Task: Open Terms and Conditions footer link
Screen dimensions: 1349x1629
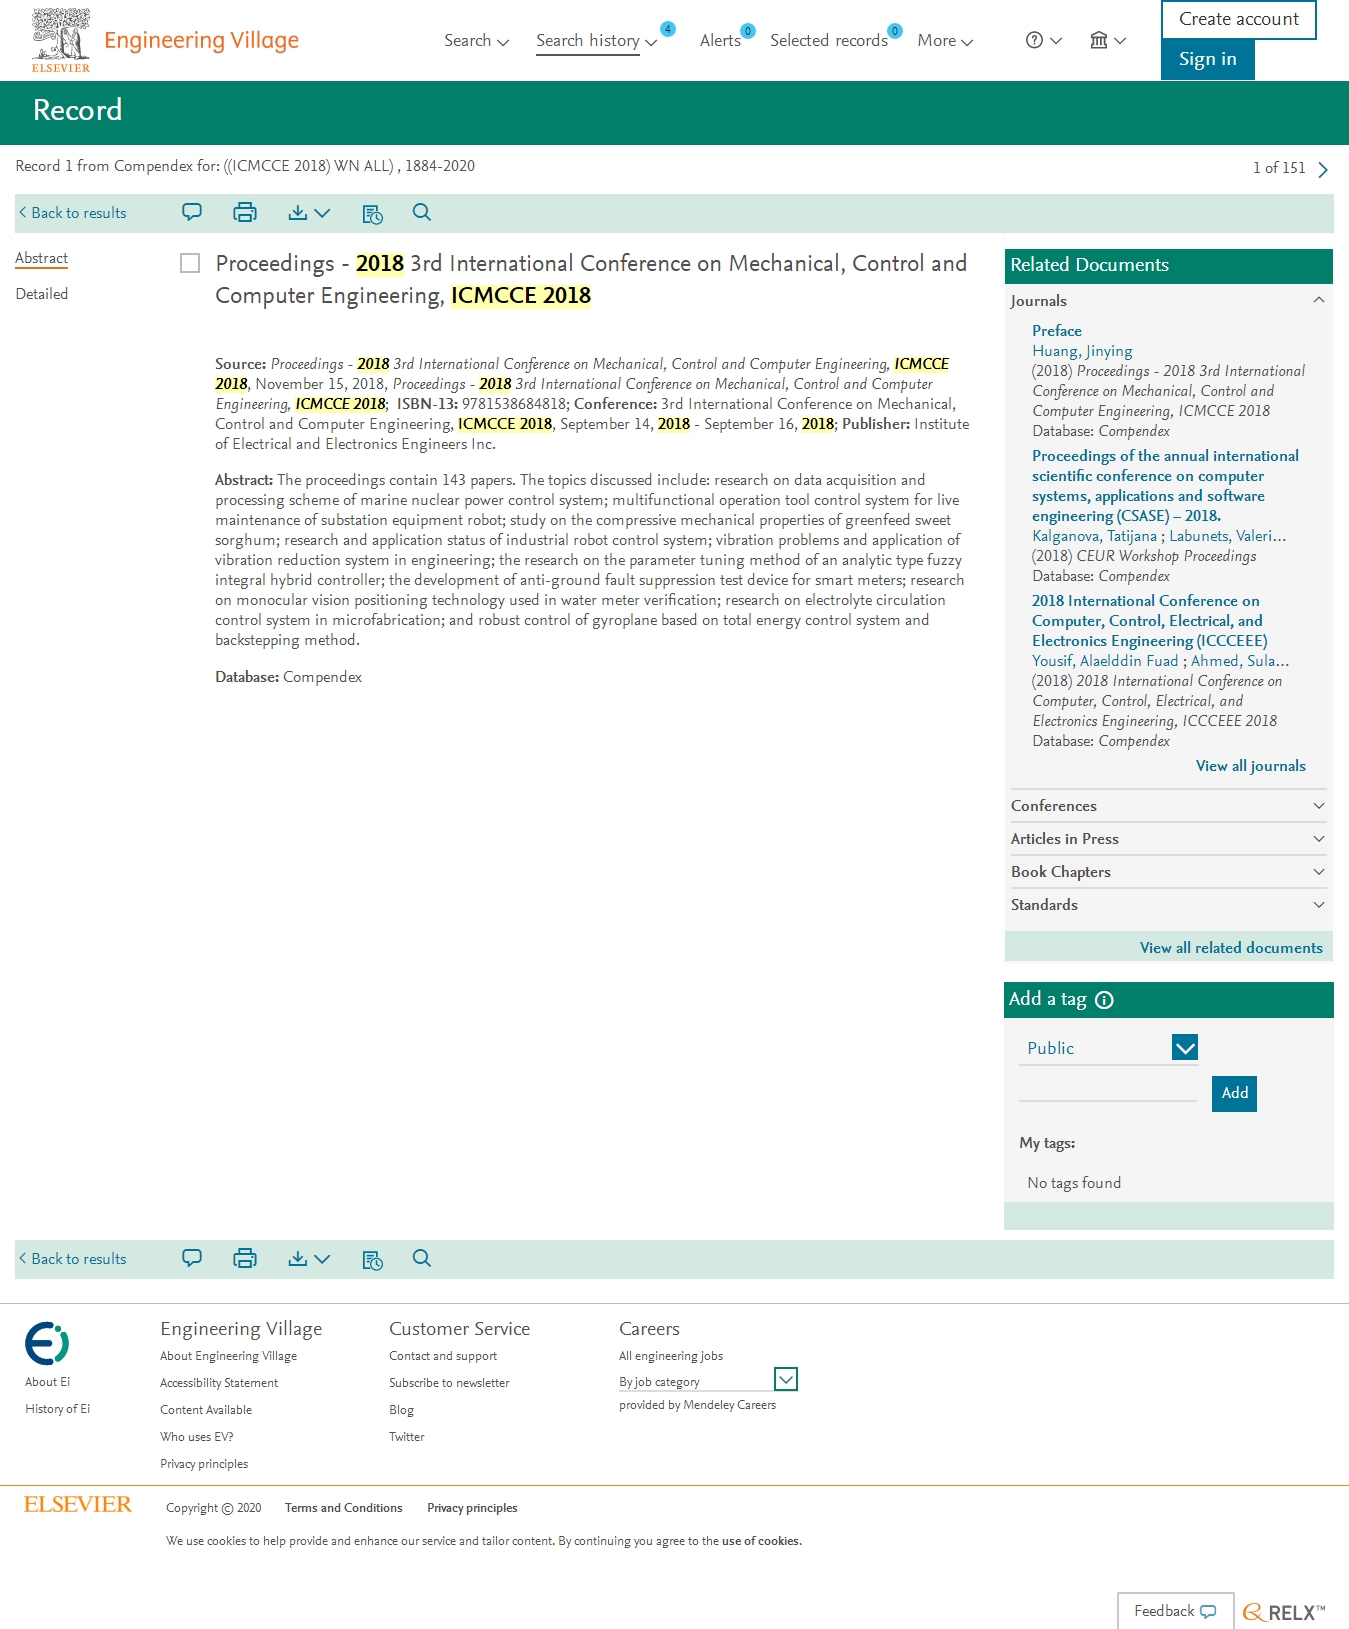Action: [343, 1508]
